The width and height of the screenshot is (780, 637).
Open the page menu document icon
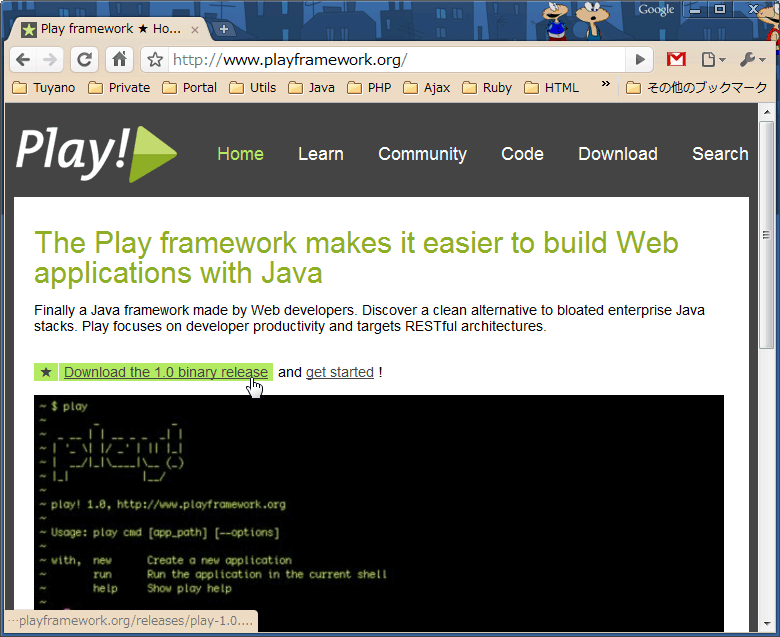[x=713, y=60]
